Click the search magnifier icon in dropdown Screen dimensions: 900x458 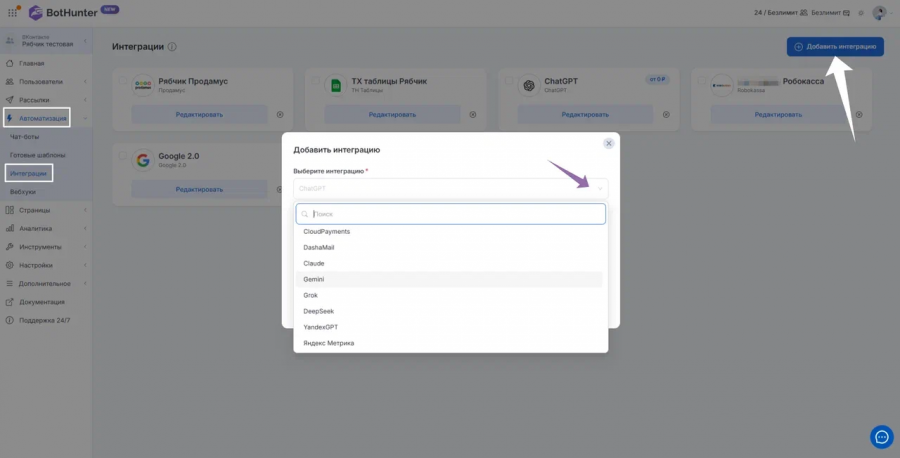point(305,214)
